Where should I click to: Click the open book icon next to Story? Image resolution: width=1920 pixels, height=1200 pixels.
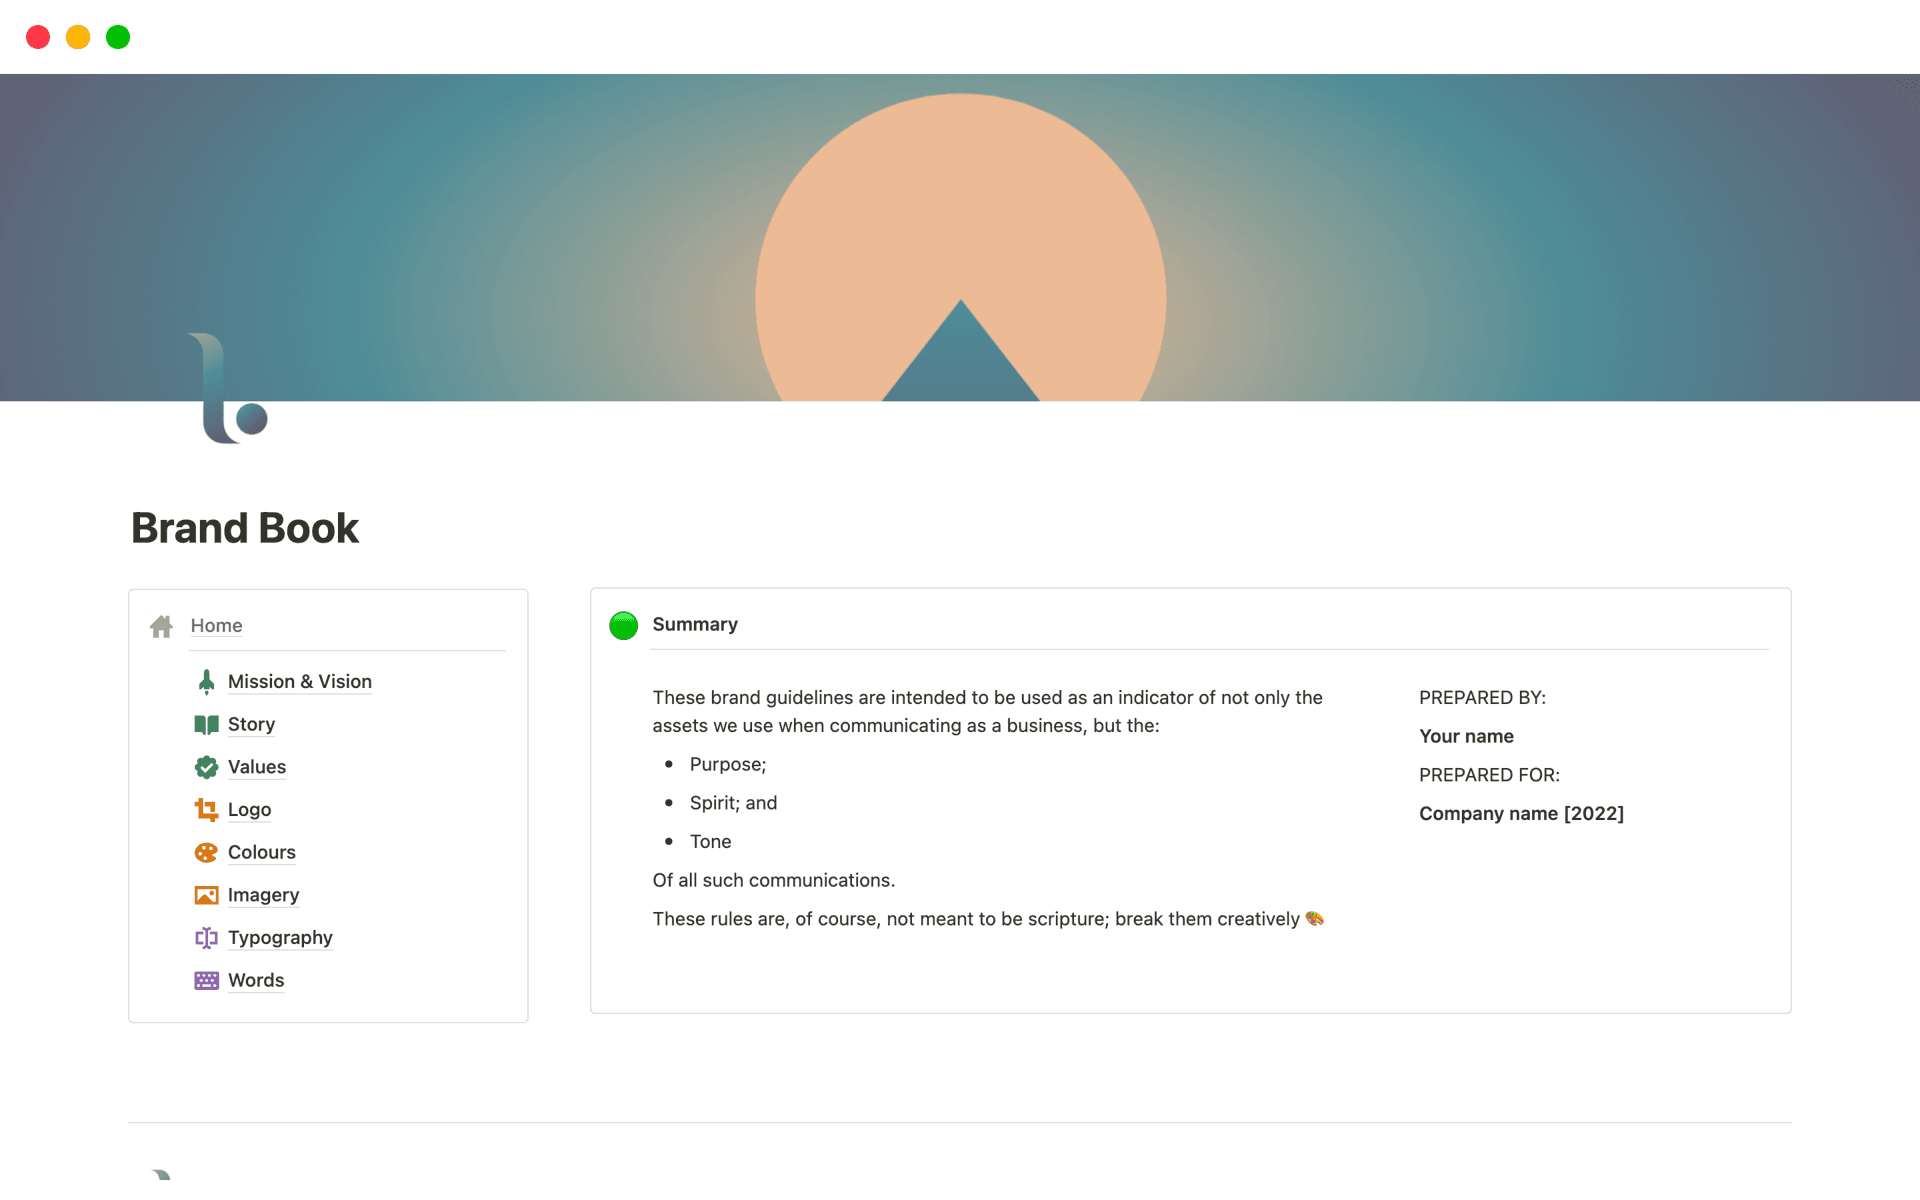(206, 724)
